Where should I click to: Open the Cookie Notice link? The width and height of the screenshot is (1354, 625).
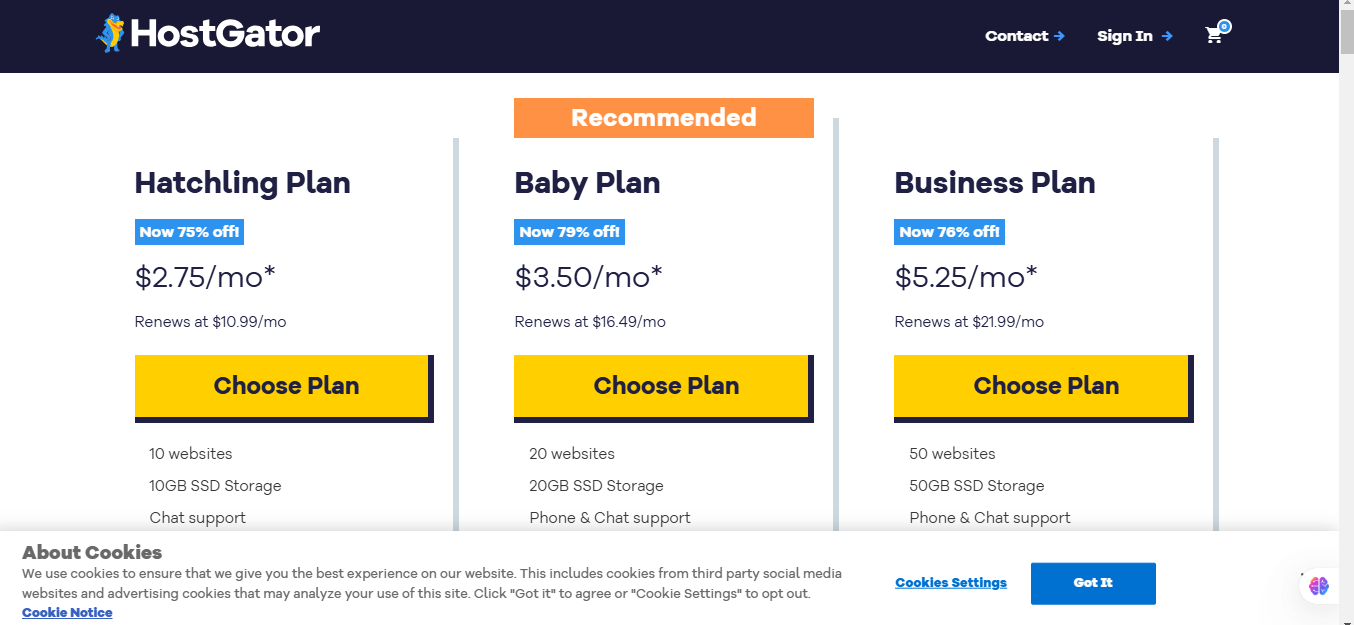click(66, 612)
